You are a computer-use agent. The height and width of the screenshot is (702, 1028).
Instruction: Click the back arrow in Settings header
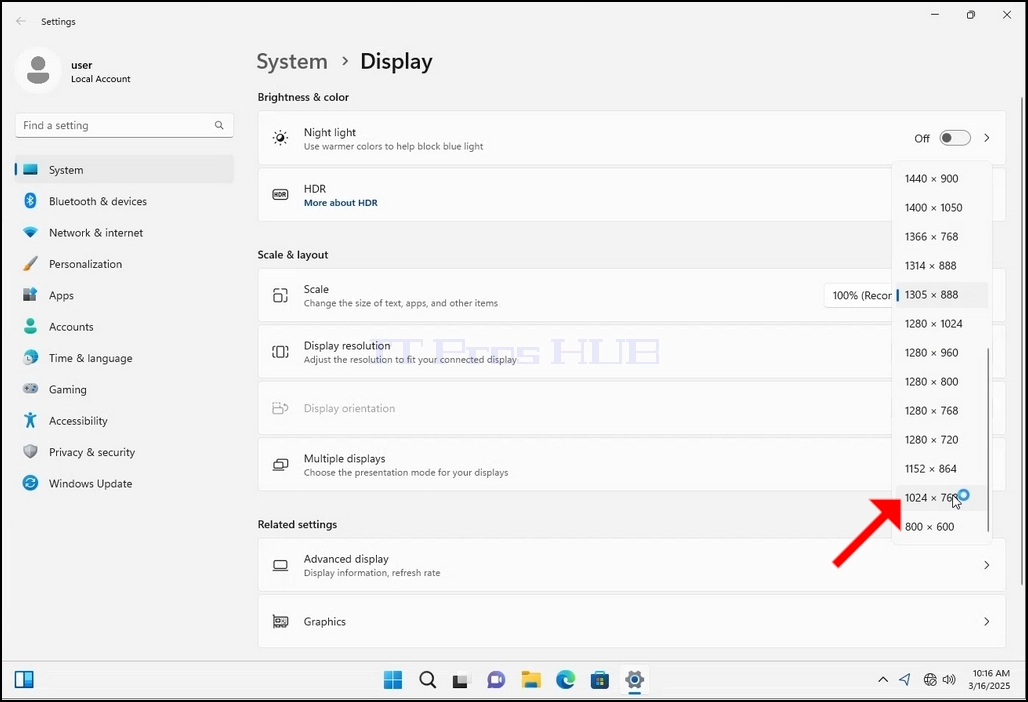pyautogui.click(x=21, y=21)
